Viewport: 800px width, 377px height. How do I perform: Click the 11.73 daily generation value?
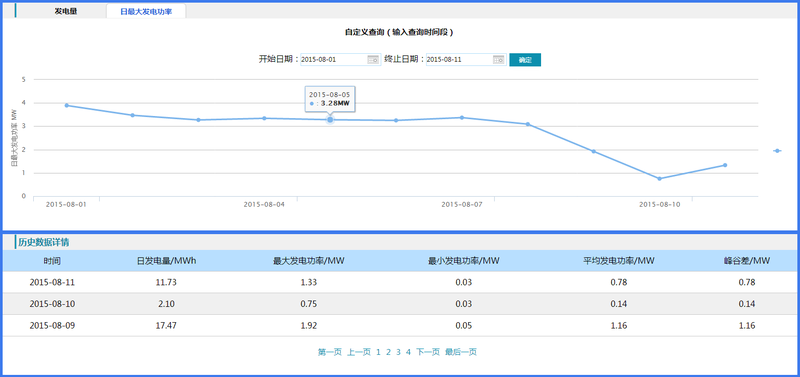pyautogui.click(x=166, y=282)
